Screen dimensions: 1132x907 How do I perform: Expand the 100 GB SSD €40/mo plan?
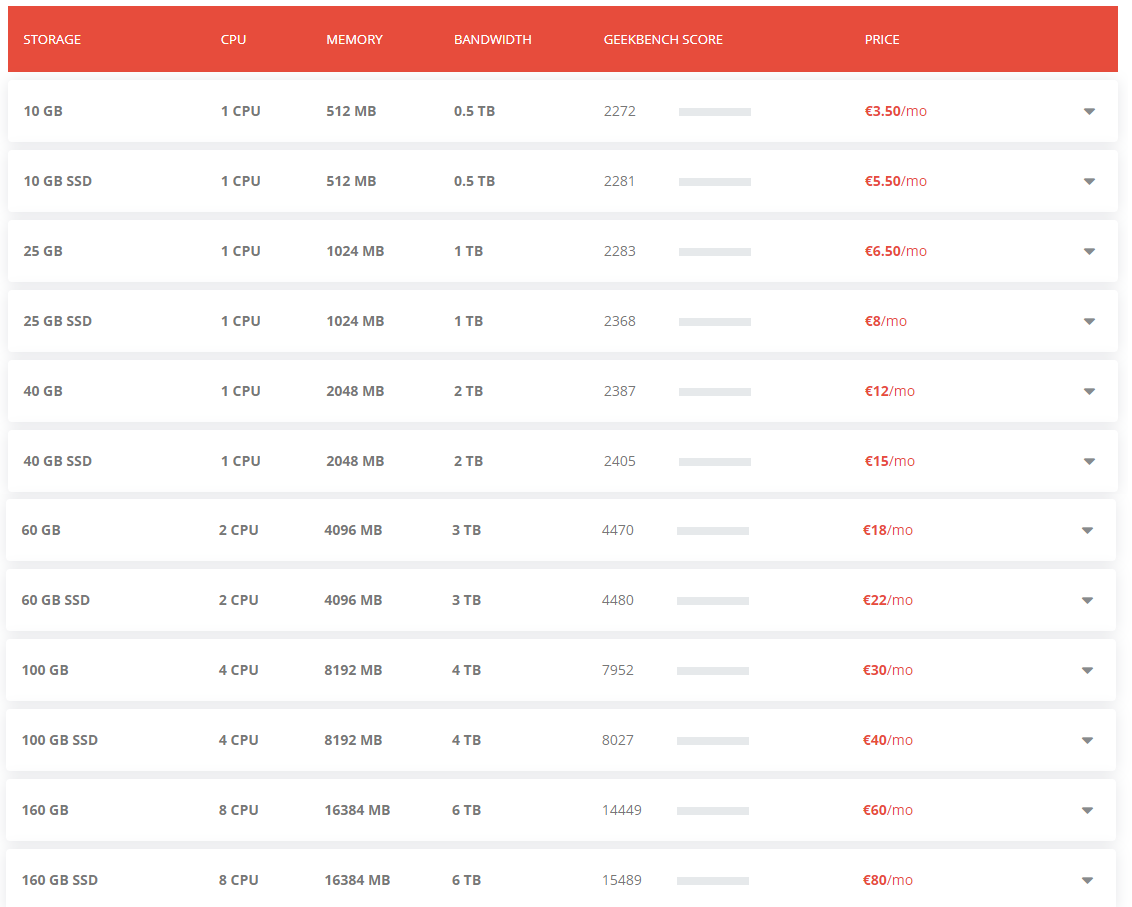pos(1087,740)
